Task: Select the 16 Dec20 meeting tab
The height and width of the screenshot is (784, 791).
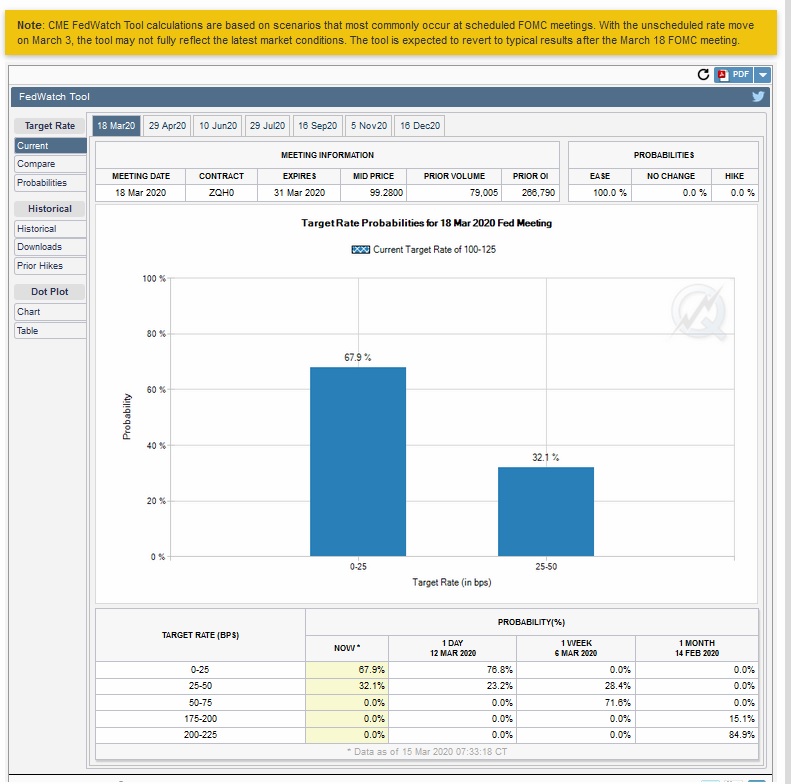Action: click(420, 126)
